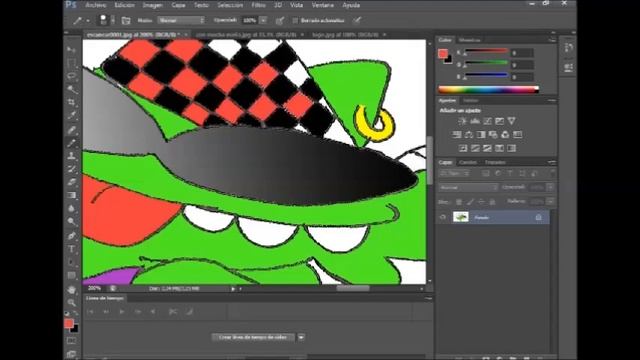Click the color spectrum ramp bar
640x360 pixels.
click(x=489, y=89)
